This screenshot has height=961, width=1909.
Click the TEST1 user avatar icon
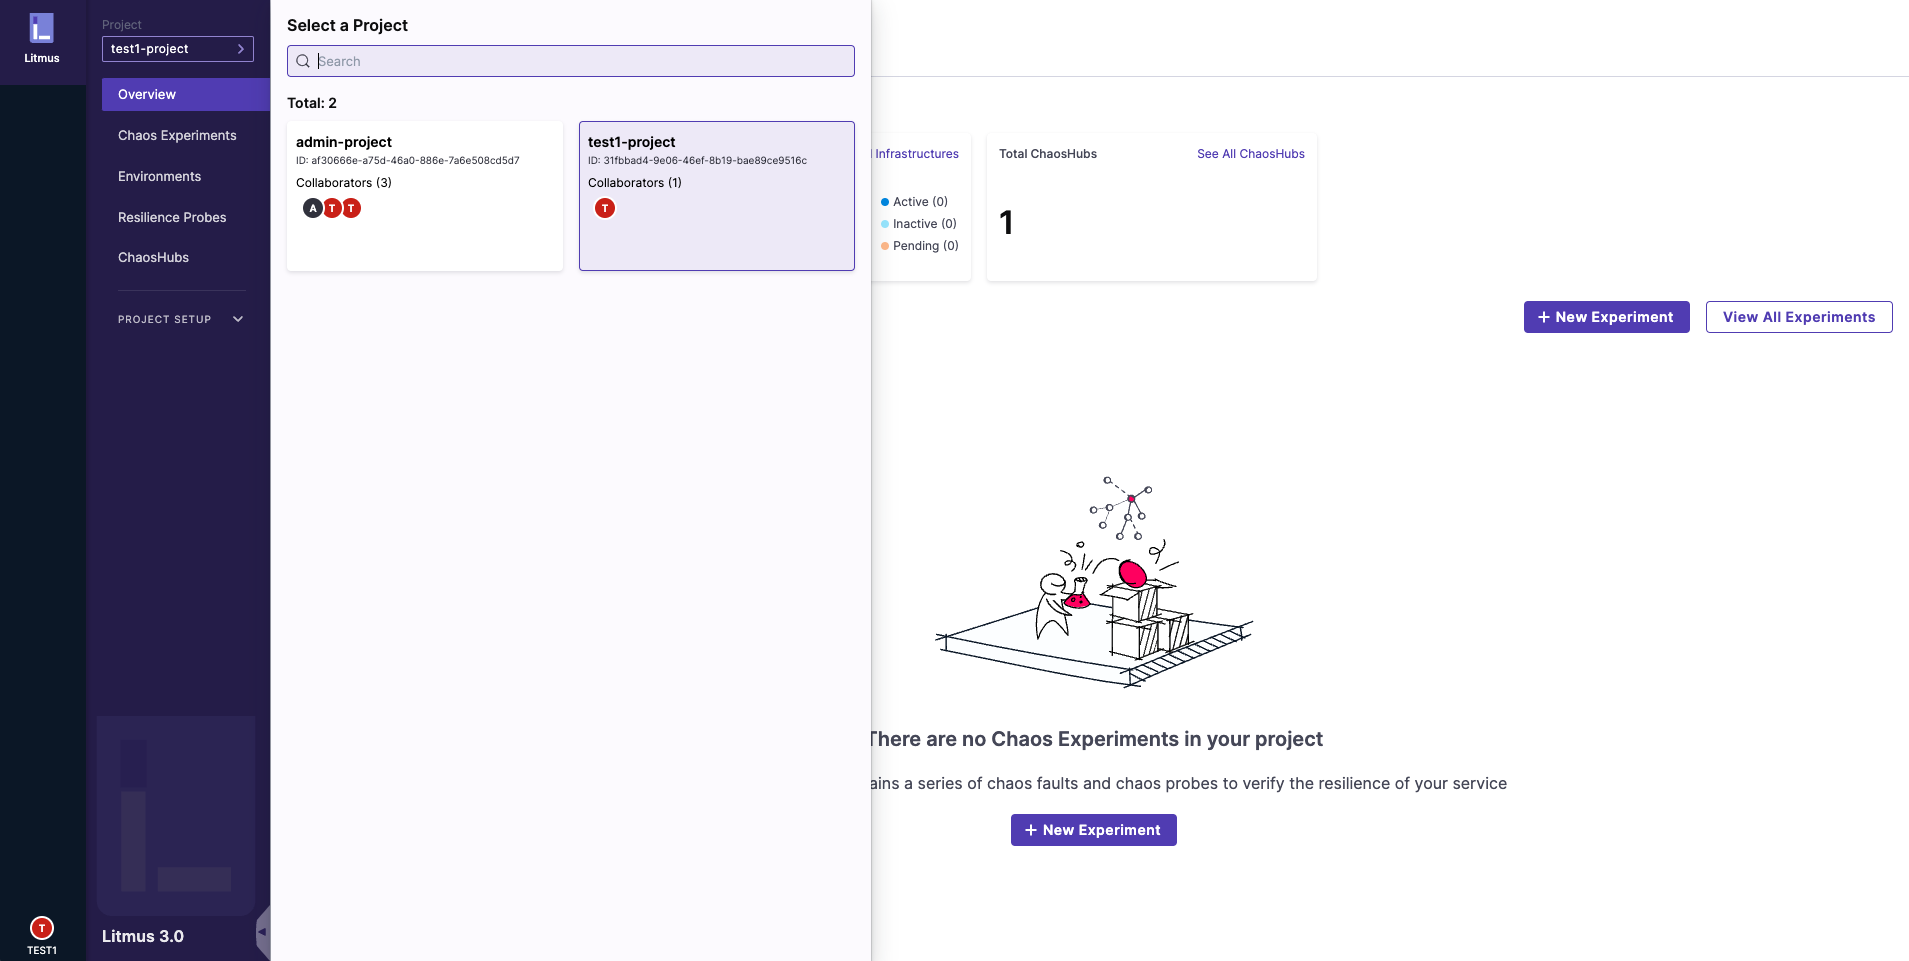pos(42,927)
